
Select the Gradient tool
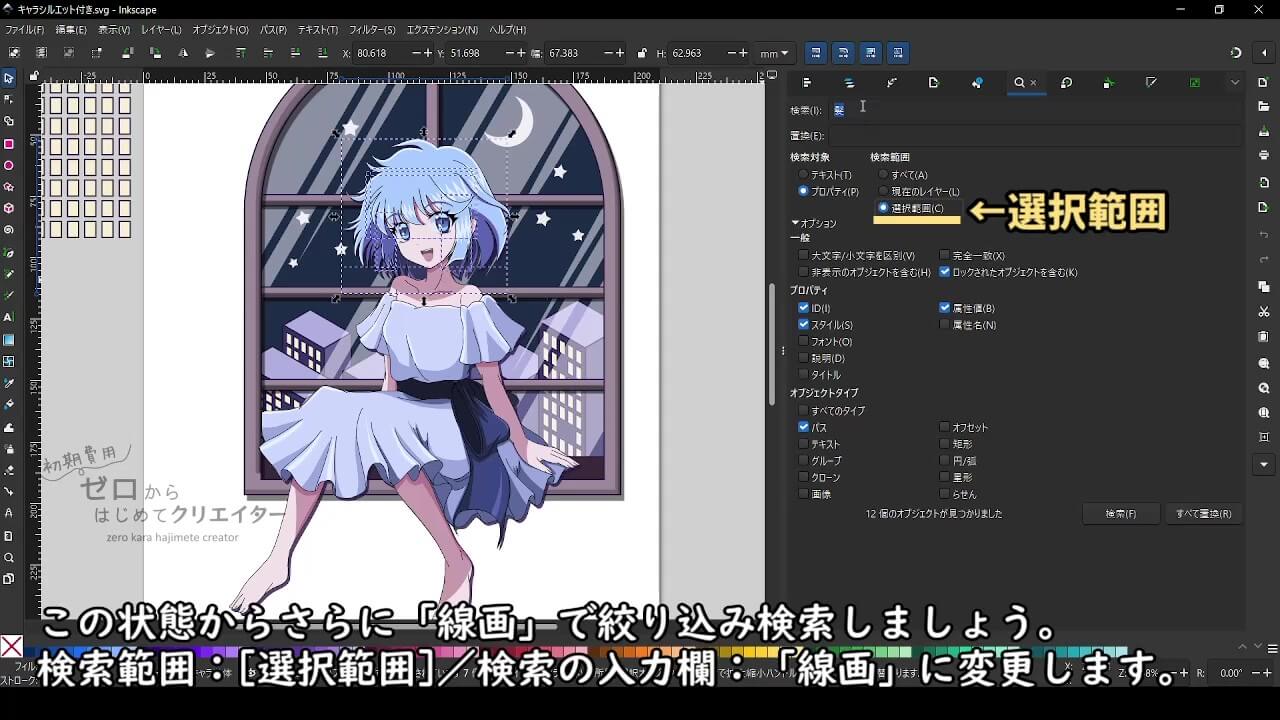(x=9, y=339)
